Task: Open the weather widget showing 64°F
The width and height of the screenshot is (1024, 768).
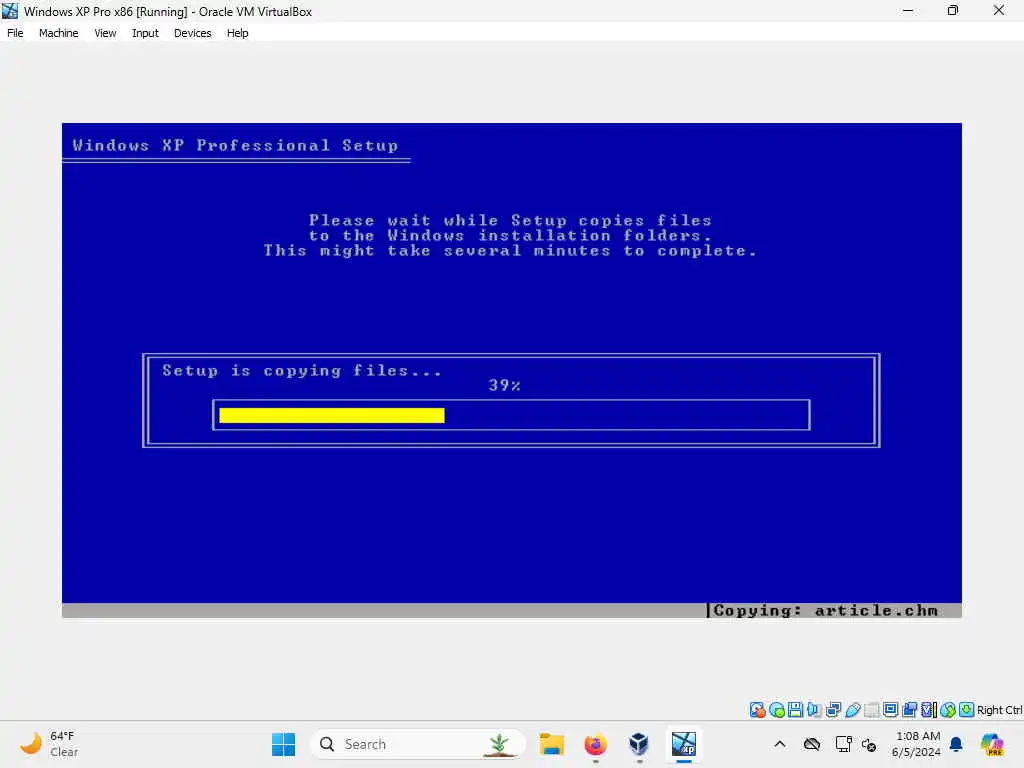Action: point(49,744)
